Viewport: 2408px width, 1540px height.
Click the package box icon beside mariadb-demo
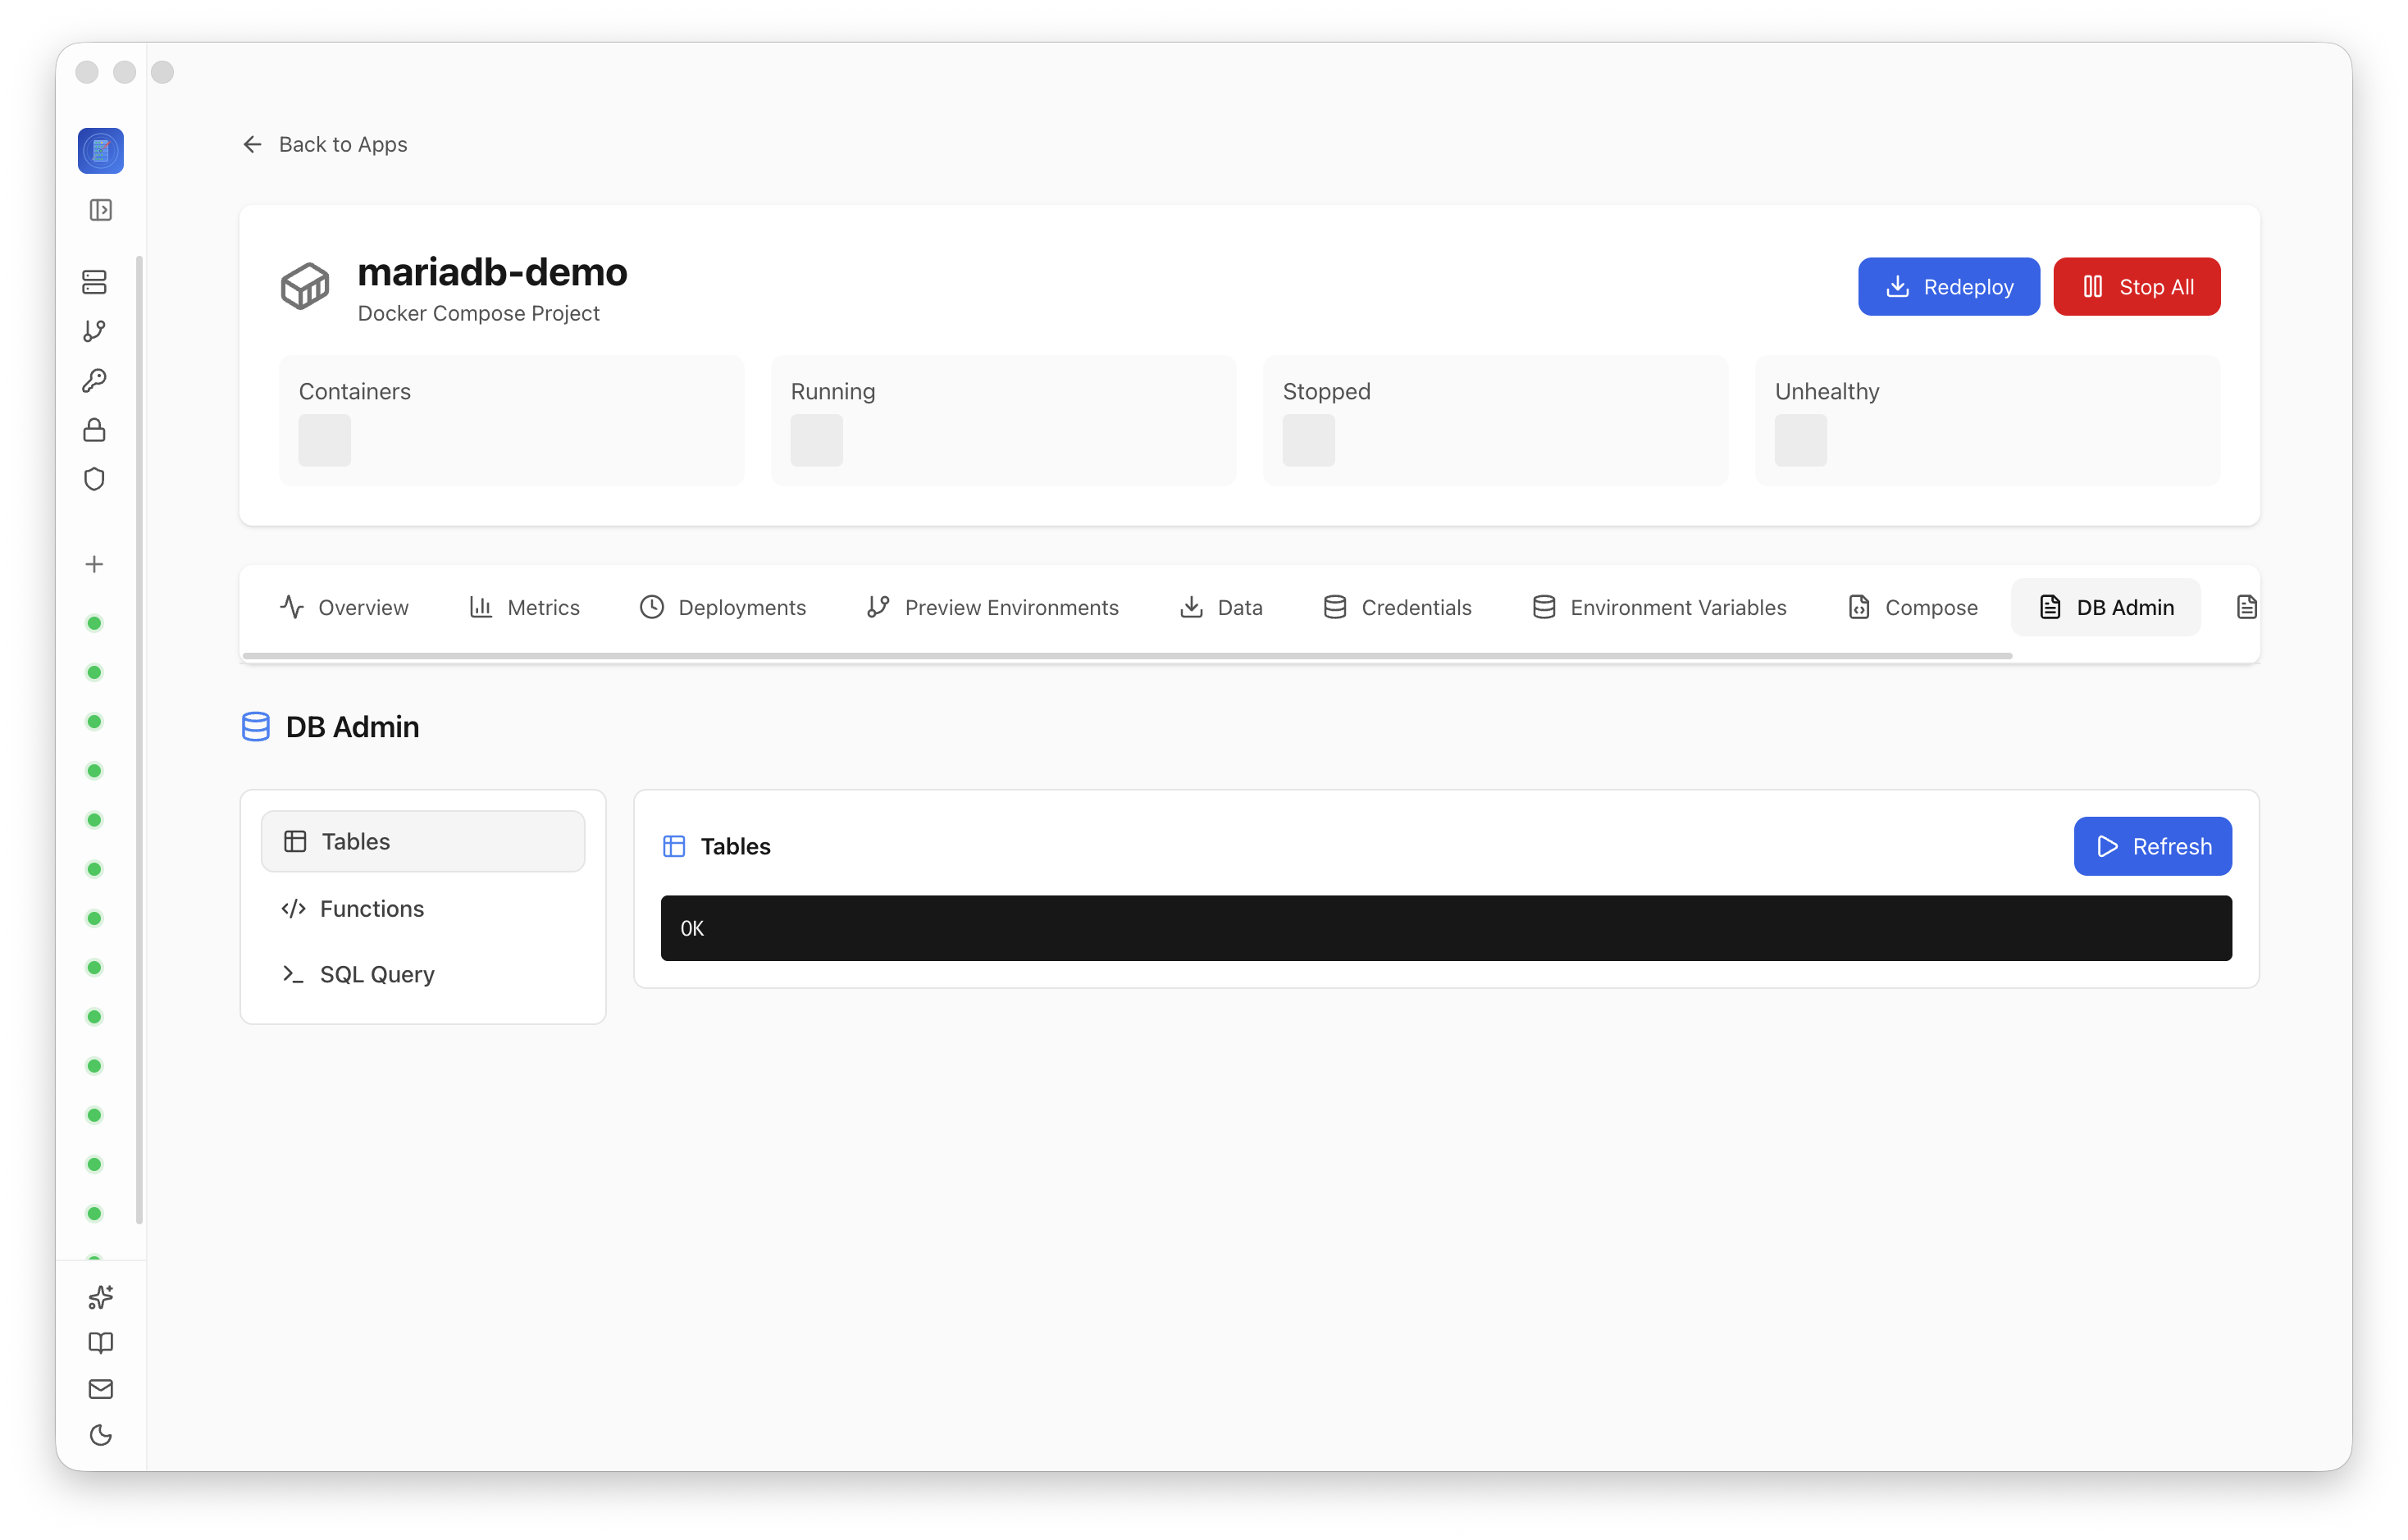pyautogui.click(x=304, y=286)
